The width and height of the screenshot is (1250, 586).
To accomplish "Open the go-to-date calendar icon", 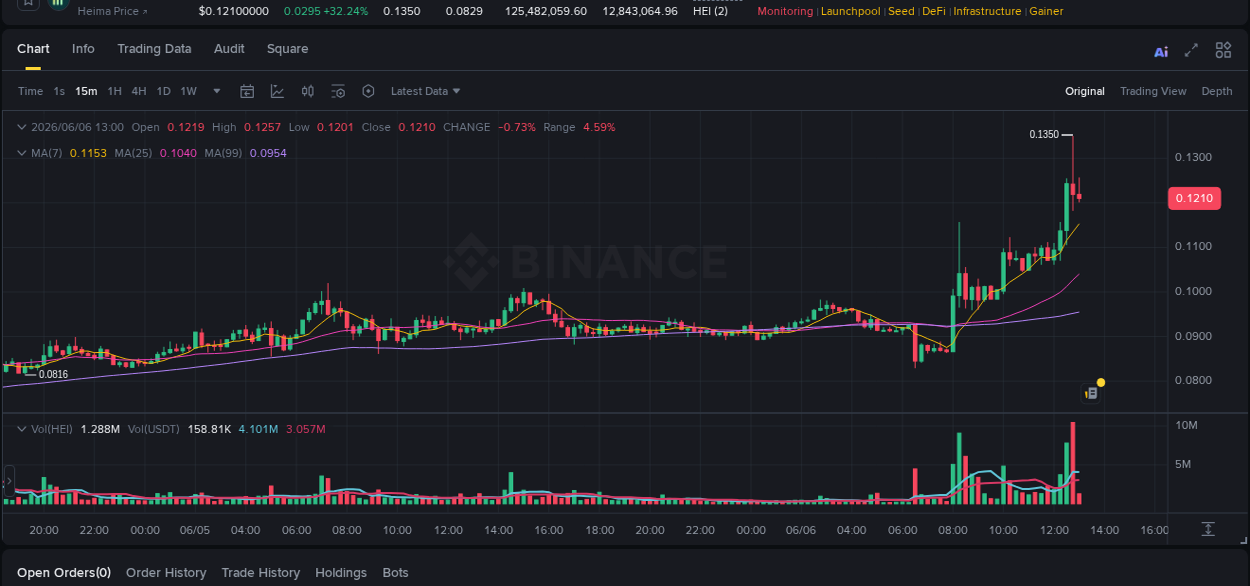I will pyautogui.click(x=247, y=91).
